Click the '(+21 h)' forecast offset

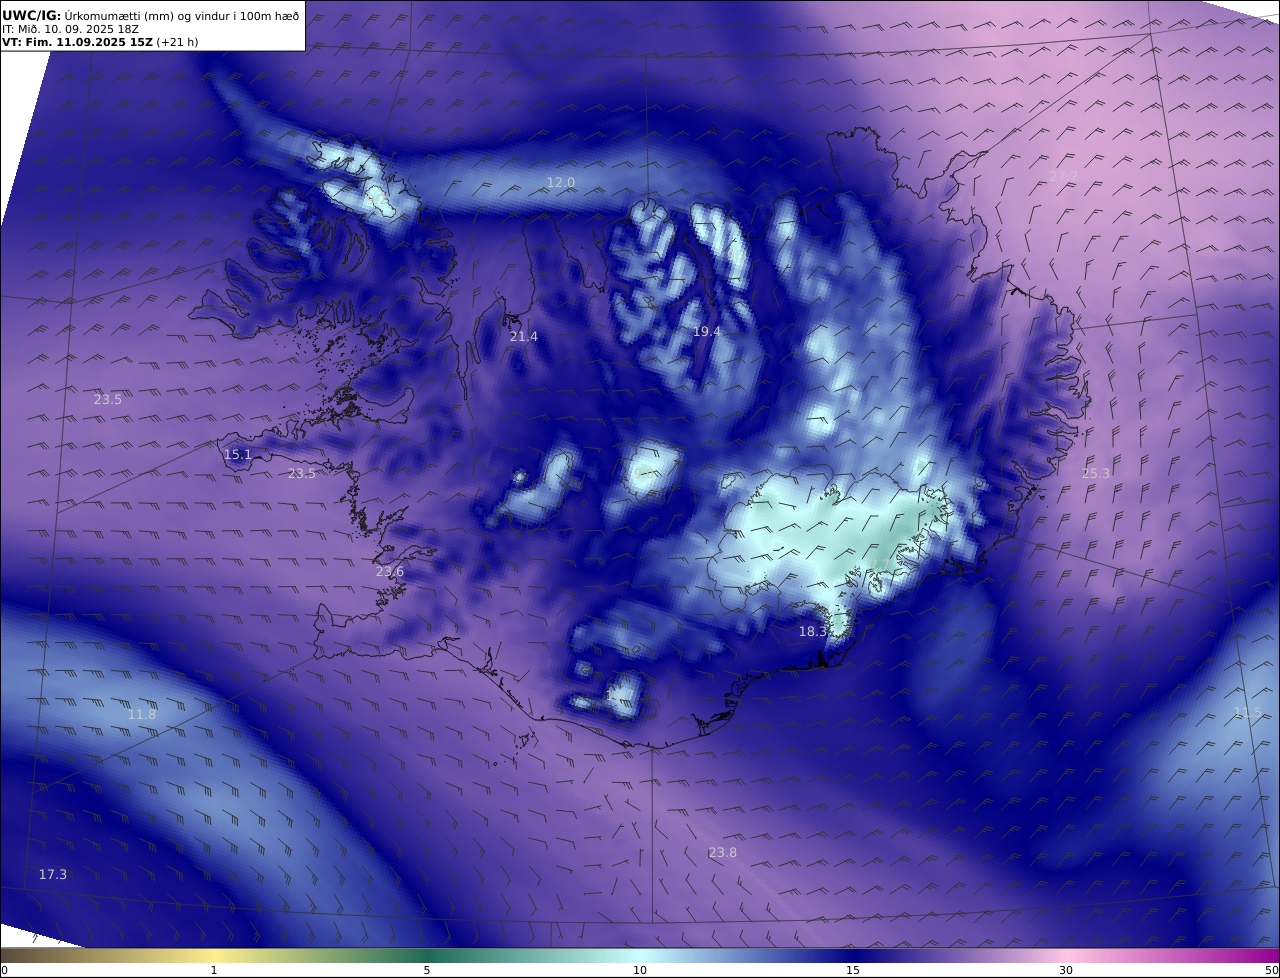click(x=177, y=42)
